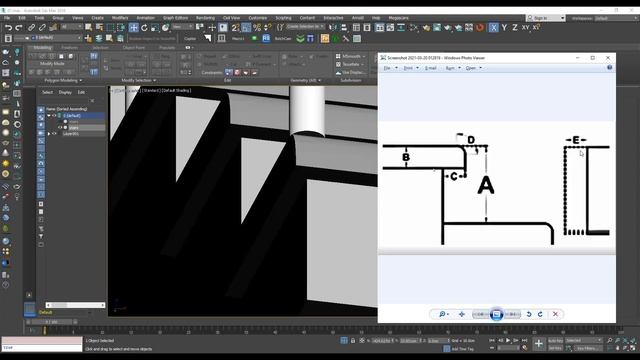This screenshot has height=360, width=640.
Task: Click Photo Viewer actual-size button
Action: [x=462, y=314]
